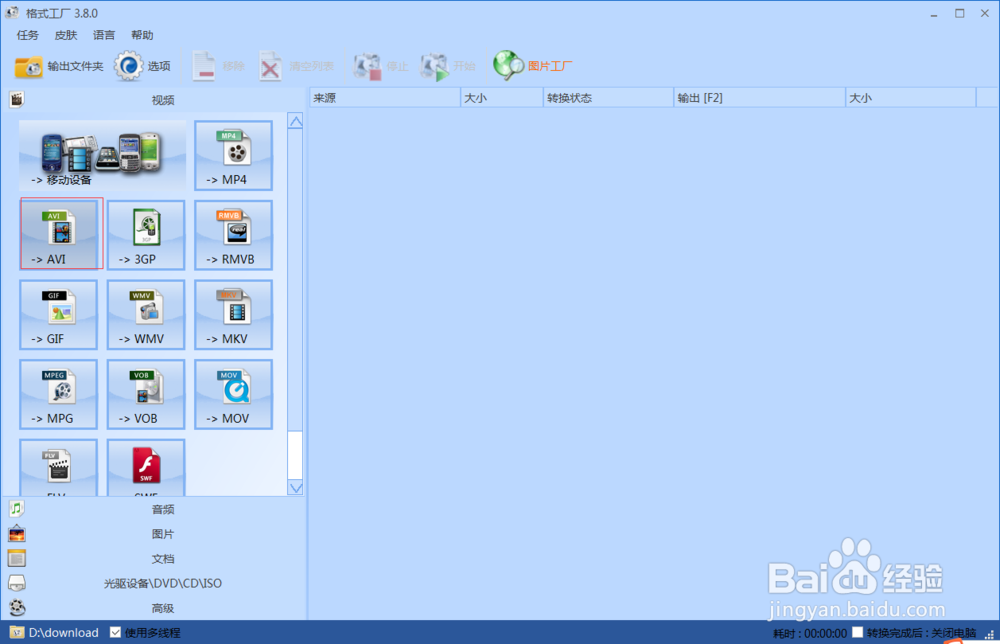
Task: Maximize the 格式工厂 window
Action: point(959,13)
